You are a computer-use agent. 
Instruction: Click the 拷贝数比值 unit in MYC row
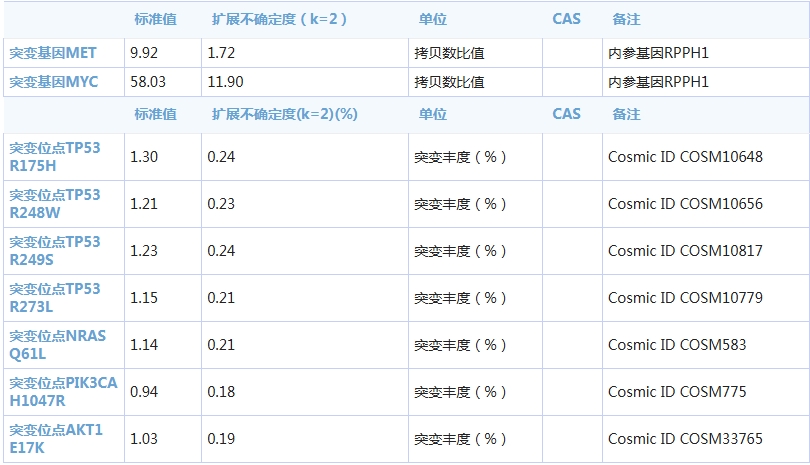tap(449, 82)
